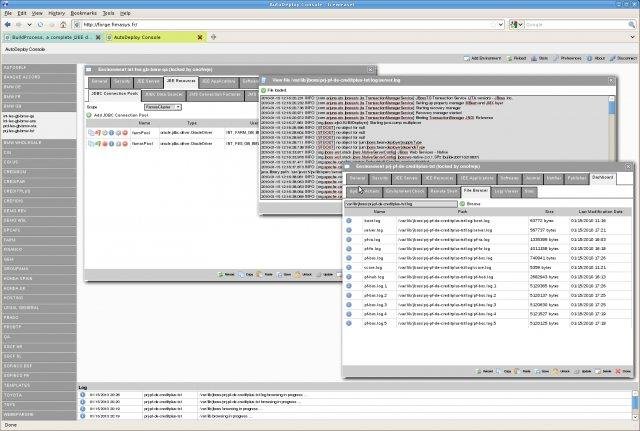Click inside the Google search field
This screenshot has width=640, height=431.
[x=576, y=24]
